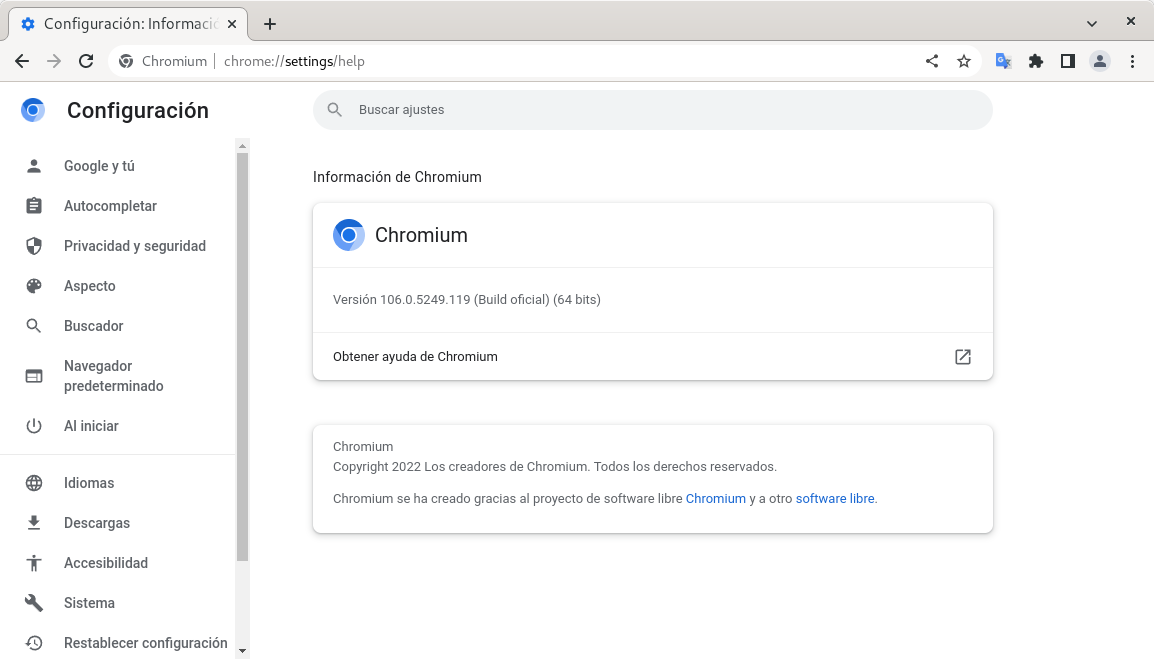This screenshot has height=659, width=1154.
Task: Expand the tab search chevron
Action: coord(1092,23)
